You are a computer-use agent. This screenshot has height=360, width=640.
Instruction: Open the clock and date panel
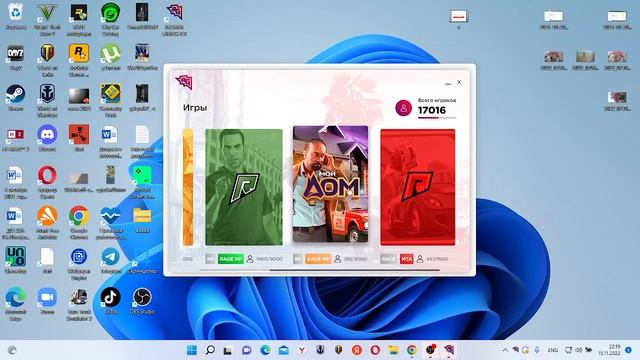click(610, 350)
